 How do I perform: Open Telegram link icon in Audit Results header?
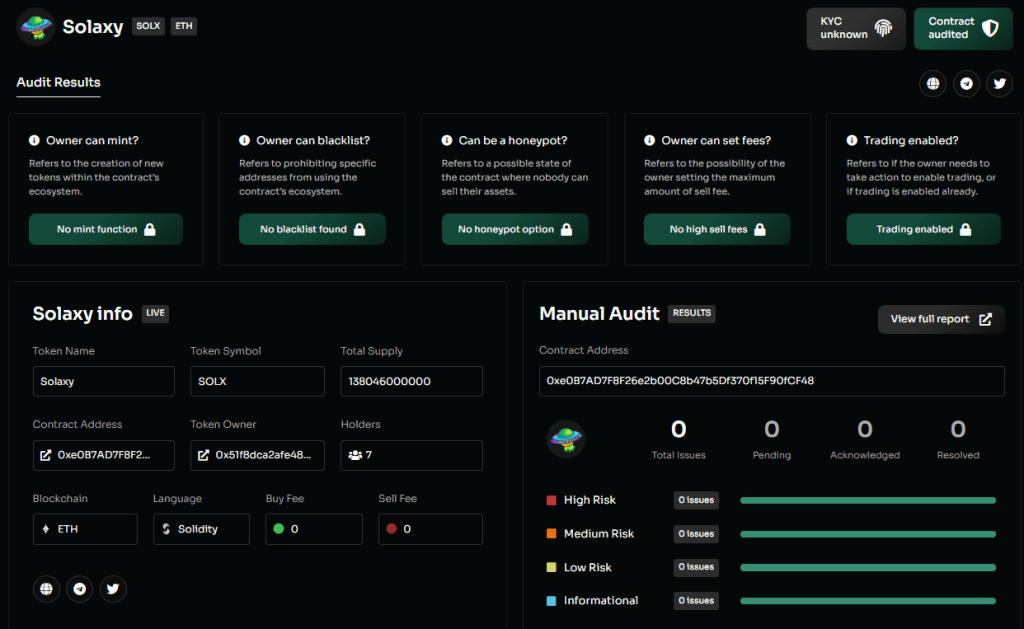[x=966, y=84]
